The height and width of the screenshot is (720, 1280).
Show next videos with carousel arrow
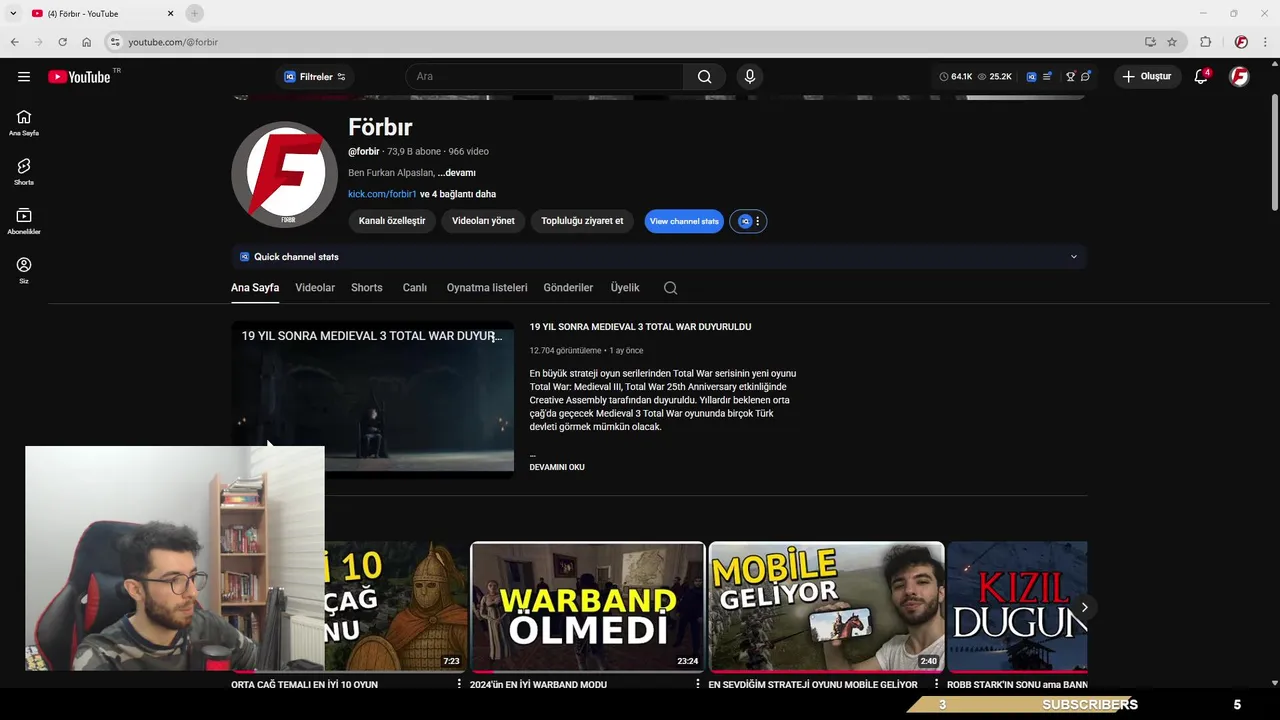point(1084,607)
